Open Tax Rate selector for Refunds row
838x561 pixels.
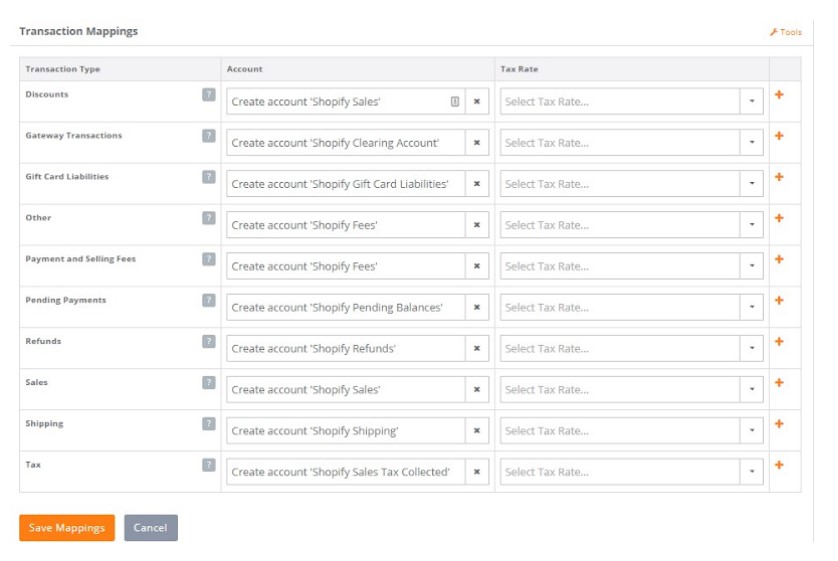[x=752, y=349]
